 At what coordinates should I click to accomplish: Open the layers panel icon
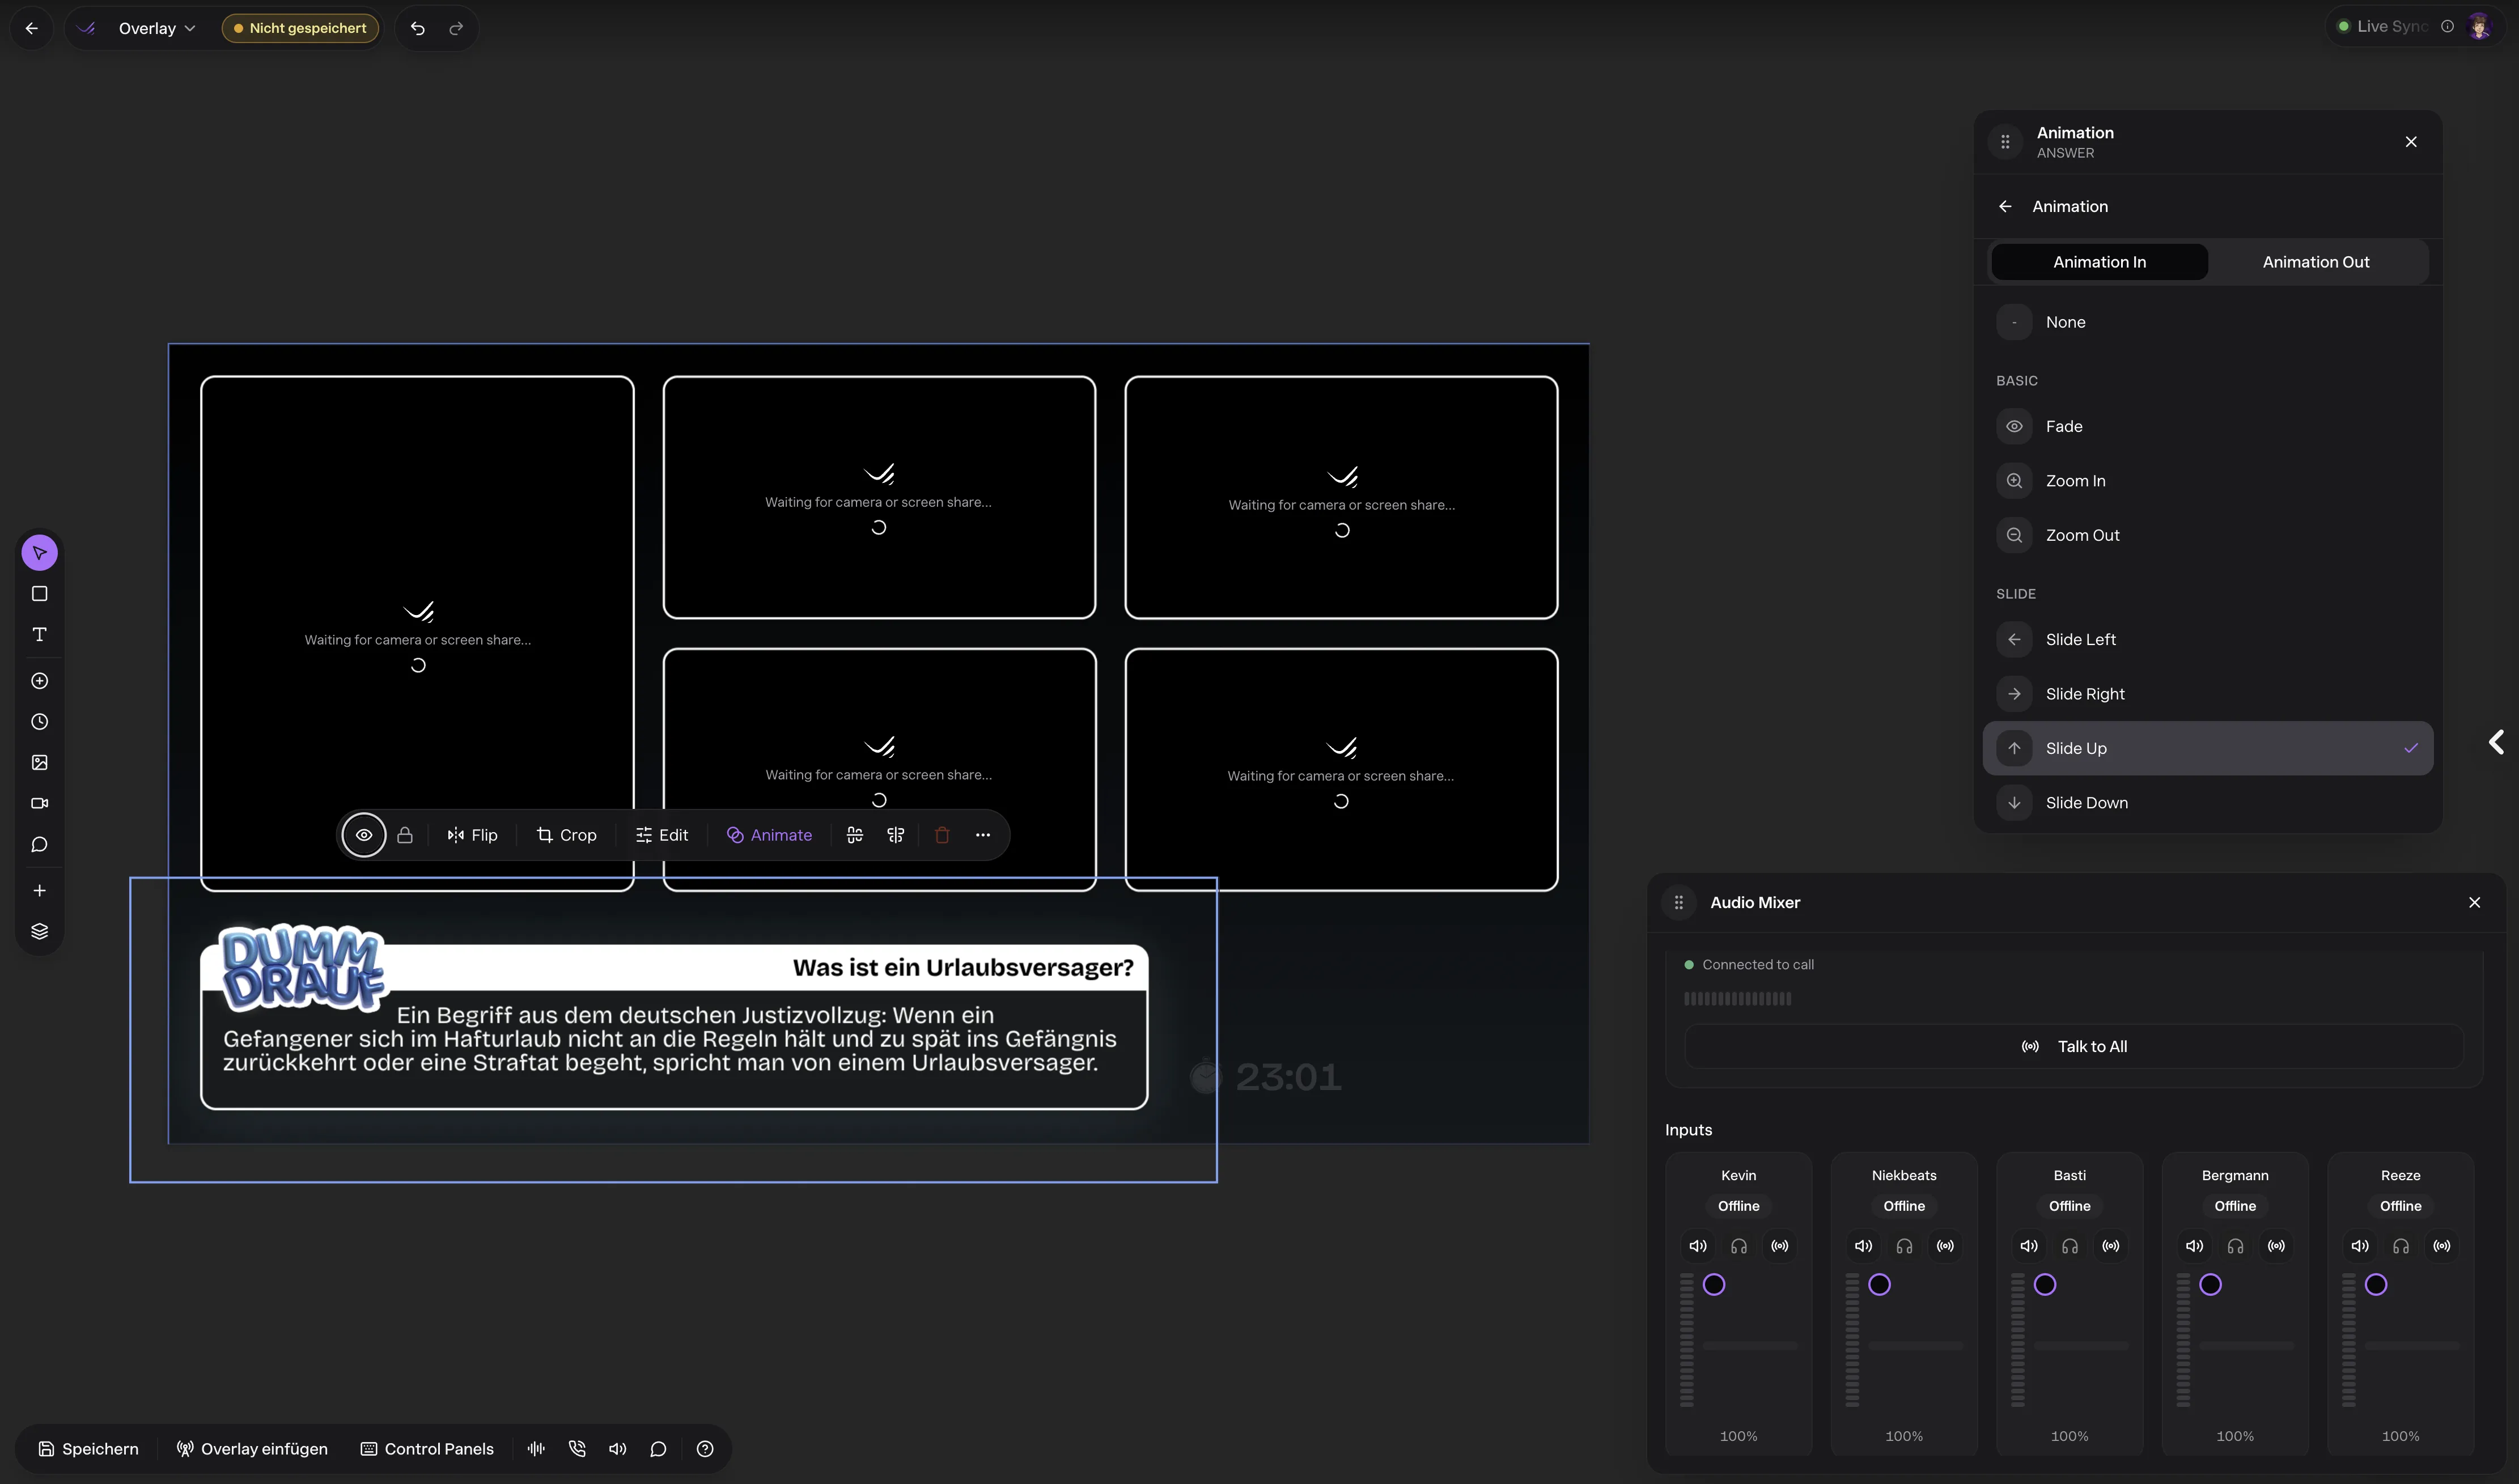point(40,931)
